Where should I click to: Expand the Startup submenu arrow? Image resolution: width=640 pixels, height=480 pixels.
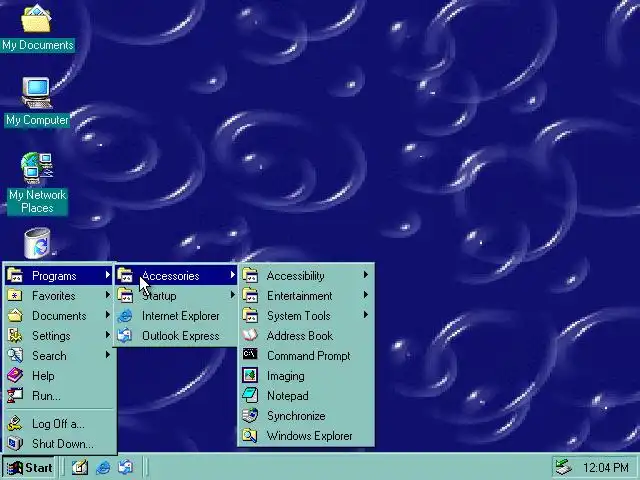[232, 295]
